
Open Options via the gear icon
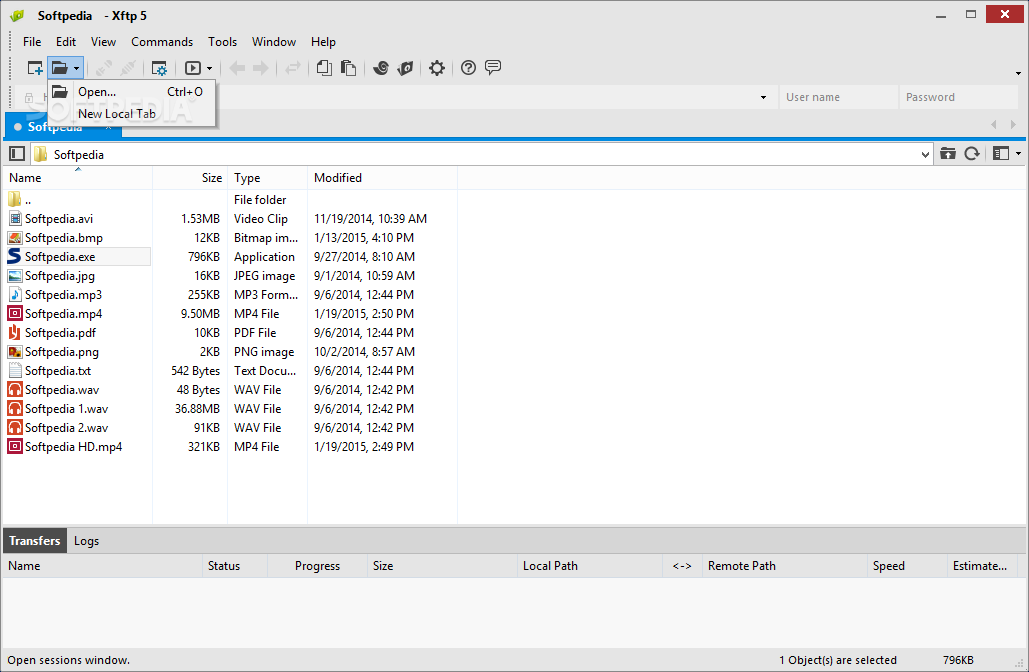click(436, 68)
